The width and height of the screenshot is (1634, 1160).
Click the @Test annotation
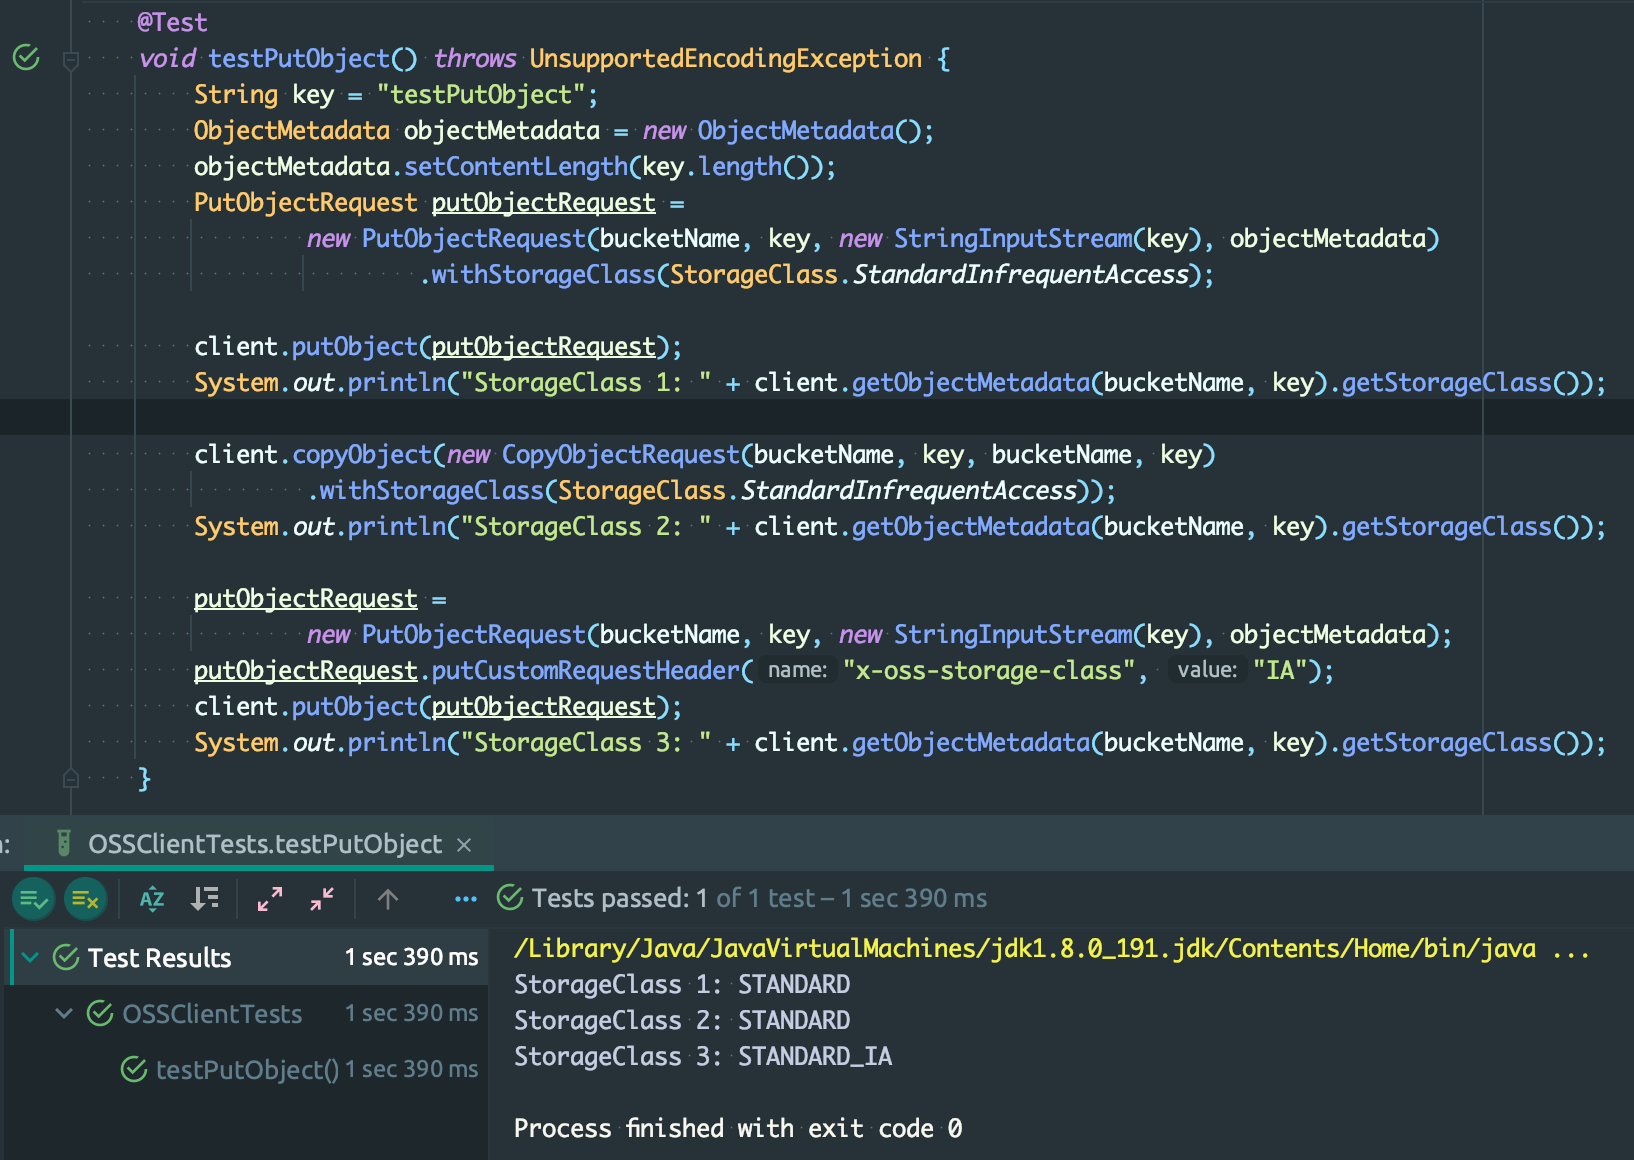click(172, 22)
